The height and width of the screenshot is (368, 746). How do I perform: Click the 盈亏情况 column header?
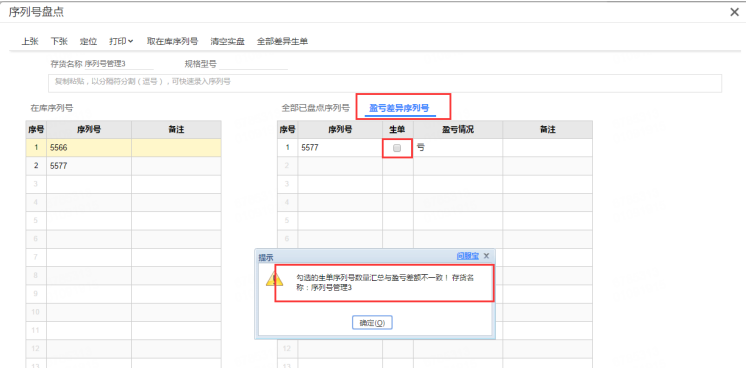click(x=458, y=129)
